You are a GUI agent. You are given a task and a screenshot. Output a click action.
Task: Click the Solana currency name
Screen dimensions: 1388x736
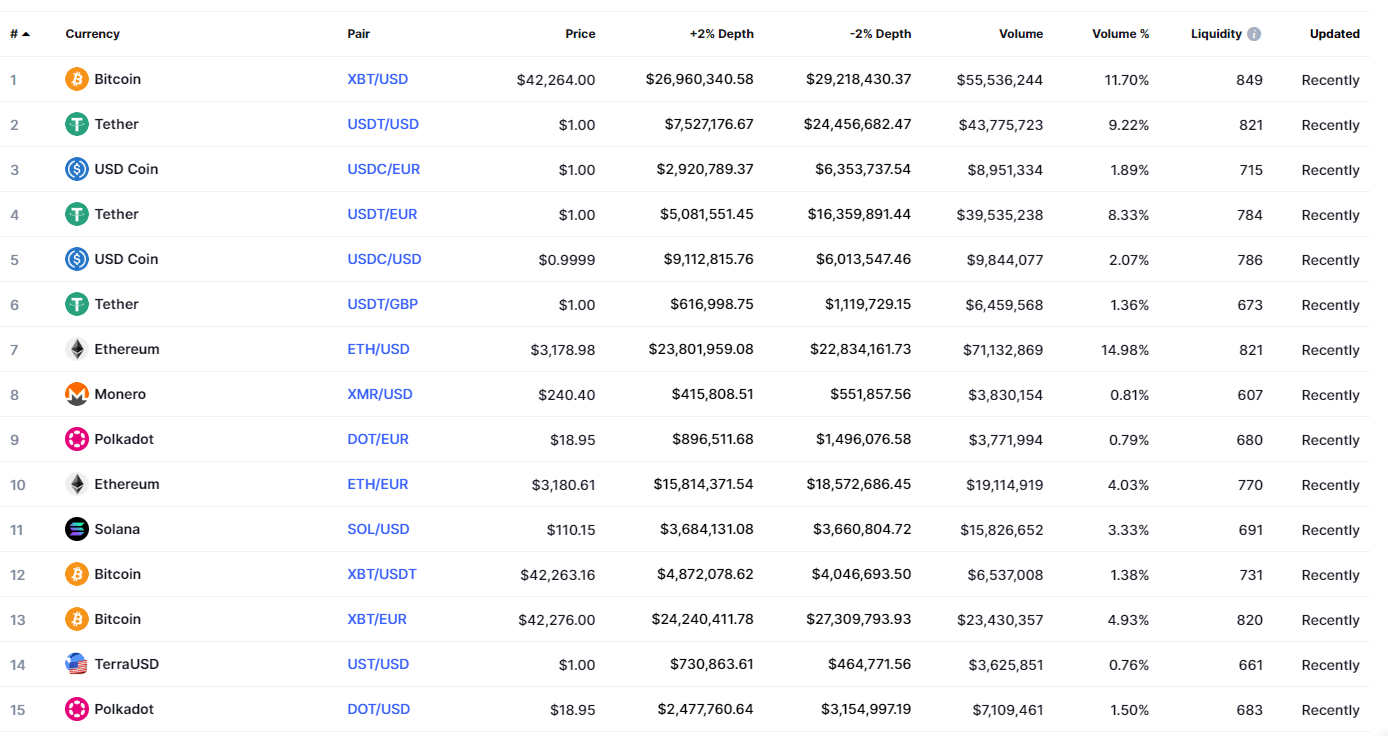(117, 529)
